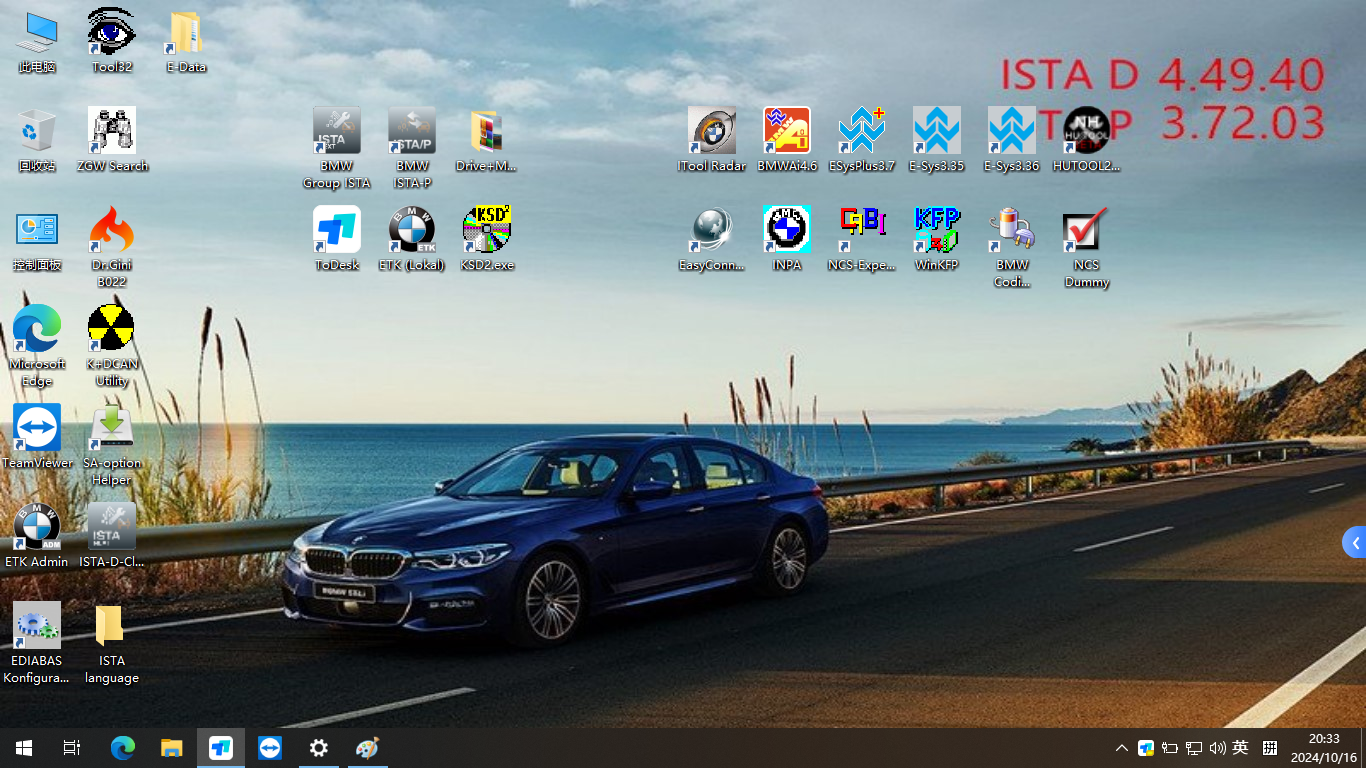
Task: Open the ToDesk desktop shortcut
Action: (x=337, y=239)
